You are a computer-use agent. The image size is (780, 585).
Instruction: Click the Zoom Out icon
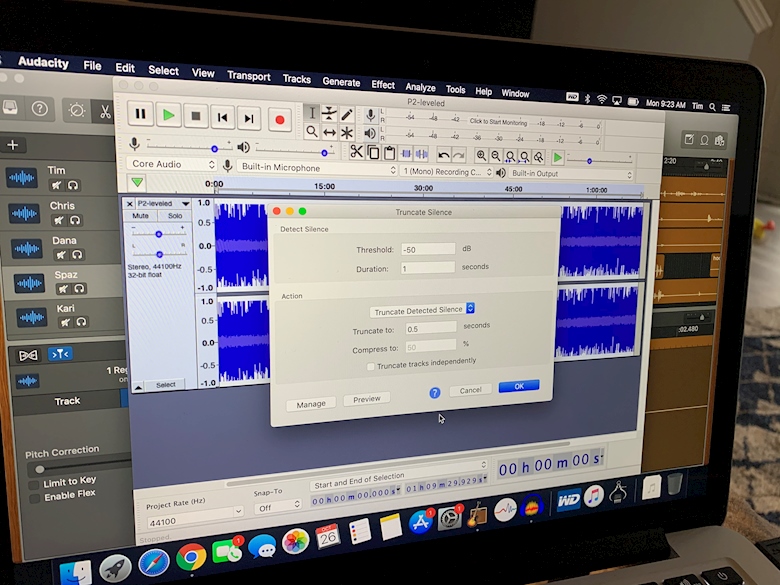tap(495, 157)
